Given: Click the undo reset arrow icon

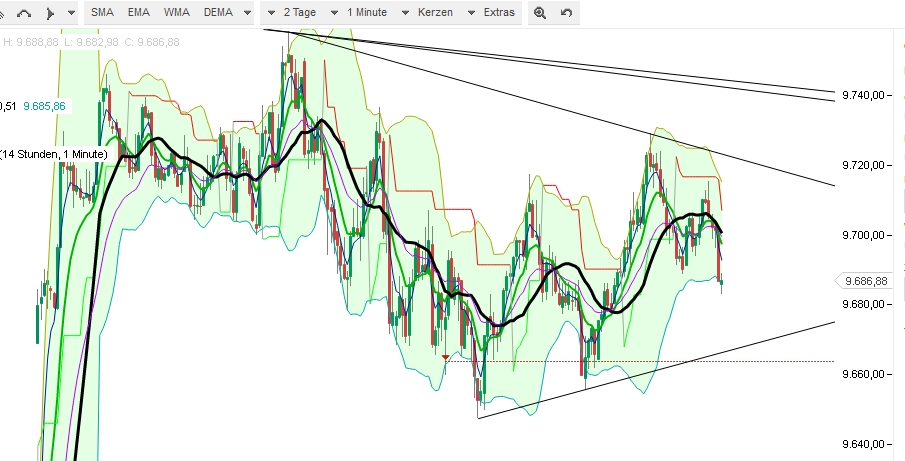Looking at the screenshot, I should click(x=566, y=13).
